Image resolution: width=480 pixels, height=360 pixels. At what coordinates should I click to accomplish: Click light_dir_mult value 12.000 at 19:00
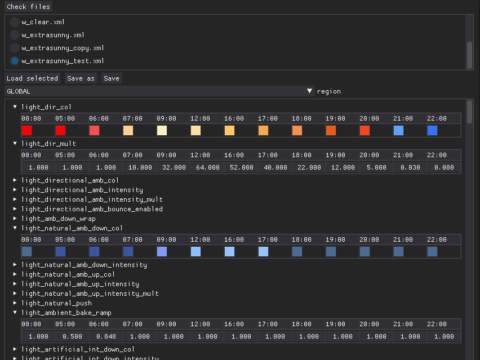pos(342,167)
